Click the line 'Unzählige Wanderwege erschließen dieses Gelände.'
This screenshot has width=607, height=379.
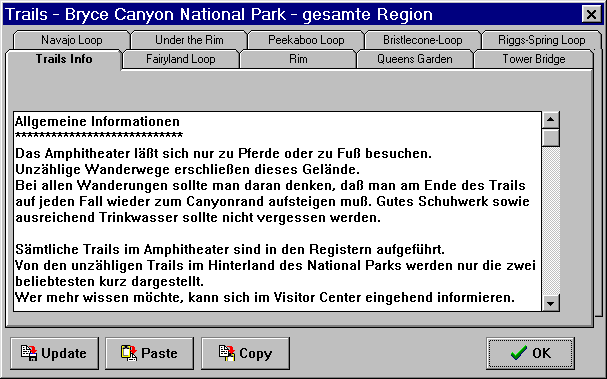click(x=187, y=170)
